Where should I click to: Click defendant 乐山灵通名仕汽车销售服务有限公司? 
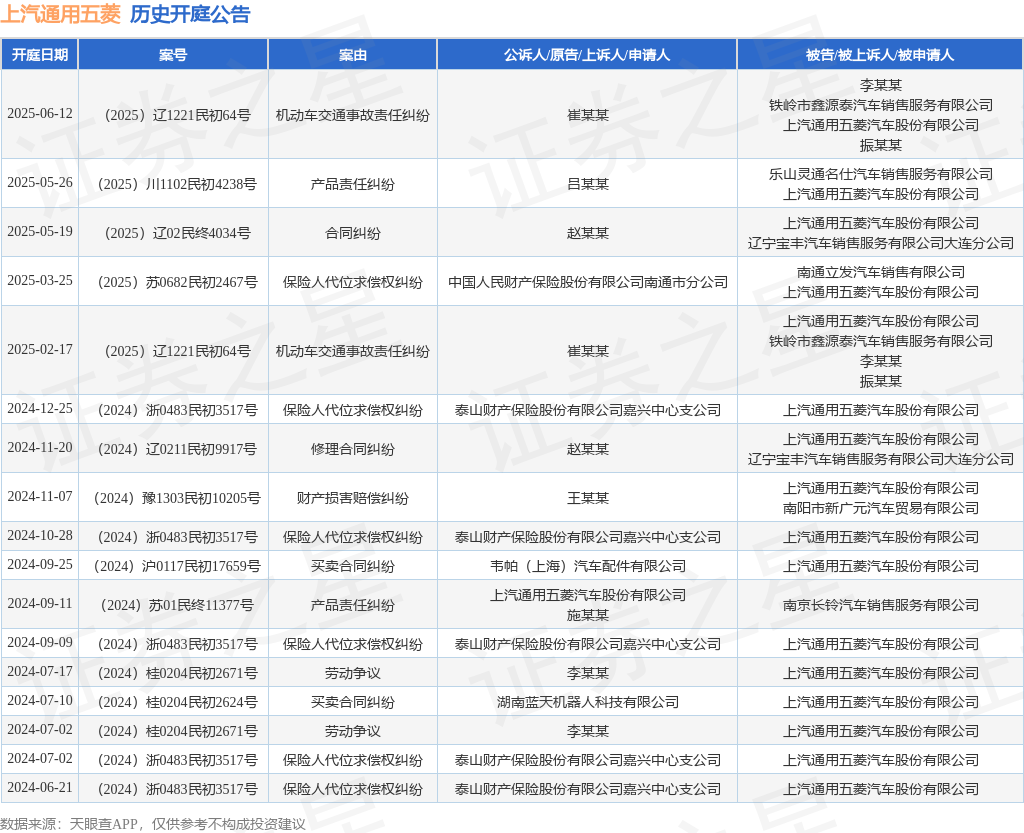(x=880, y=174)
